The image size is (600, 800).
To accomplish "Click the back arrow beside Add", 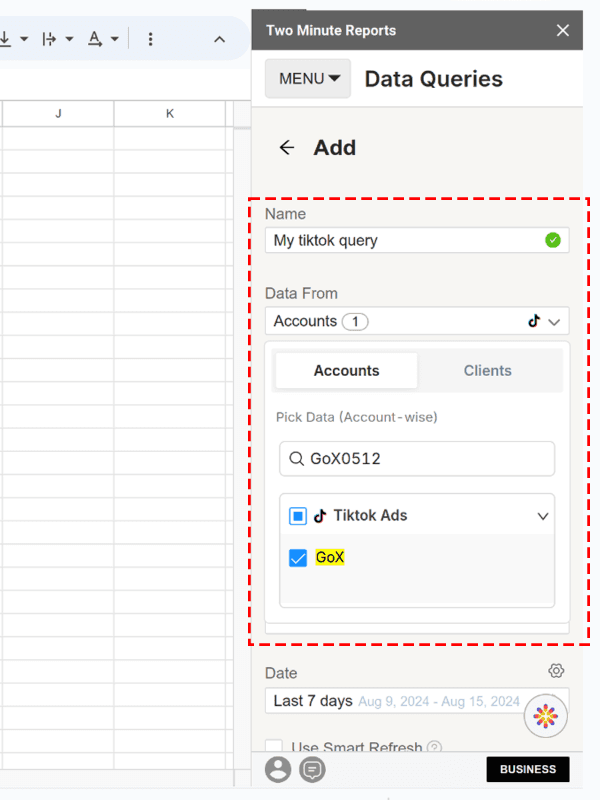I will click(287, 147).
